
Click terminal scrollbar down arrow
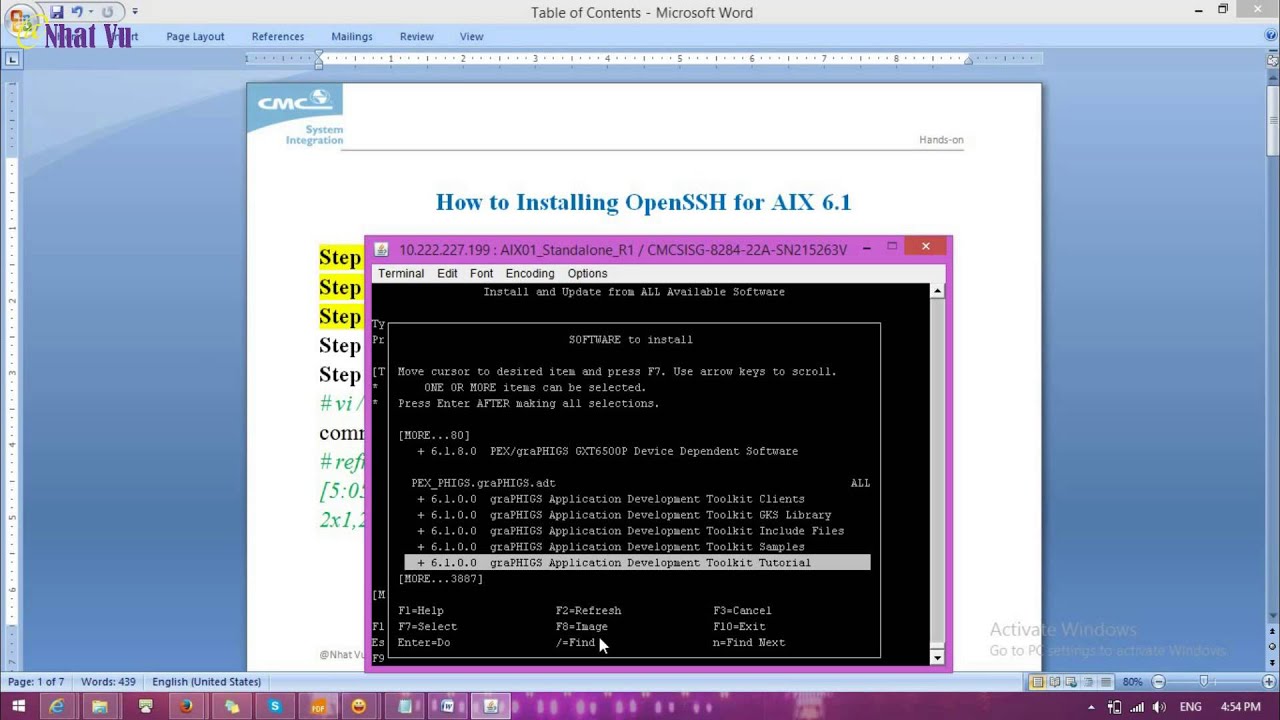point(937,657)
